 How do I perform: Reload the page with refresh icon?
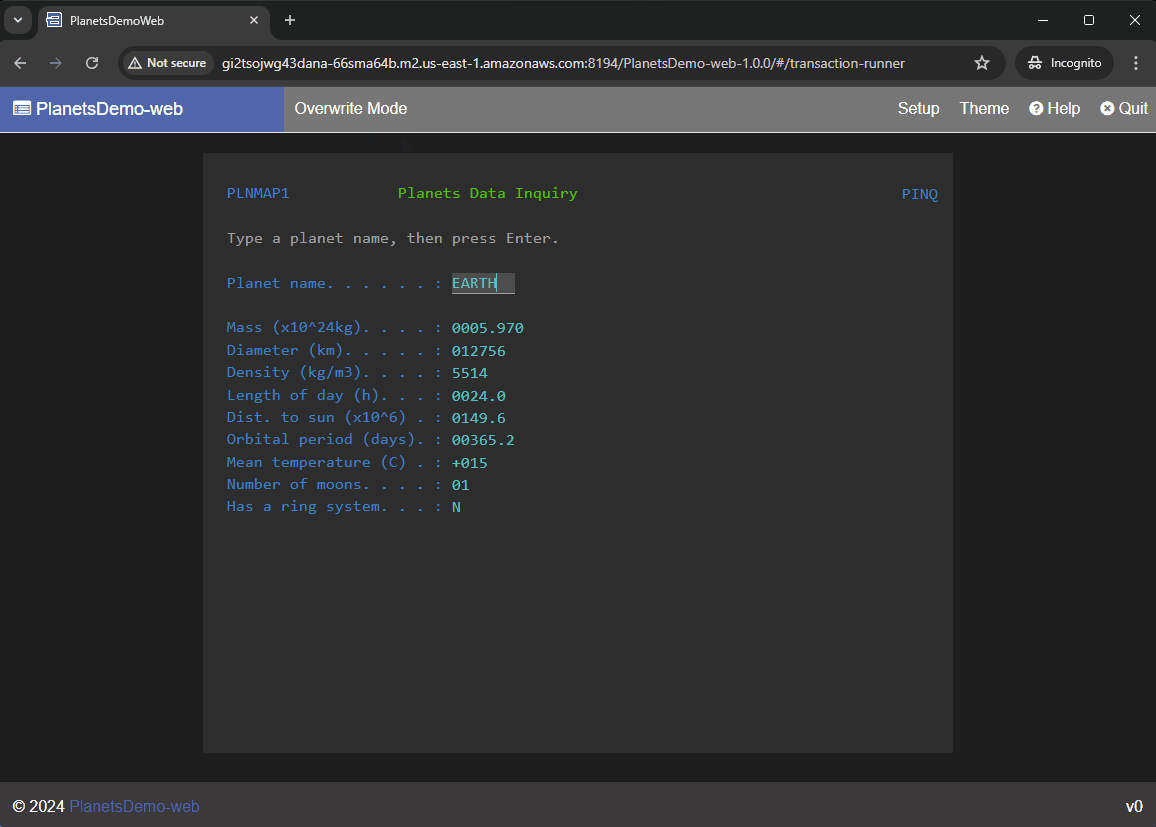[92, 63]
